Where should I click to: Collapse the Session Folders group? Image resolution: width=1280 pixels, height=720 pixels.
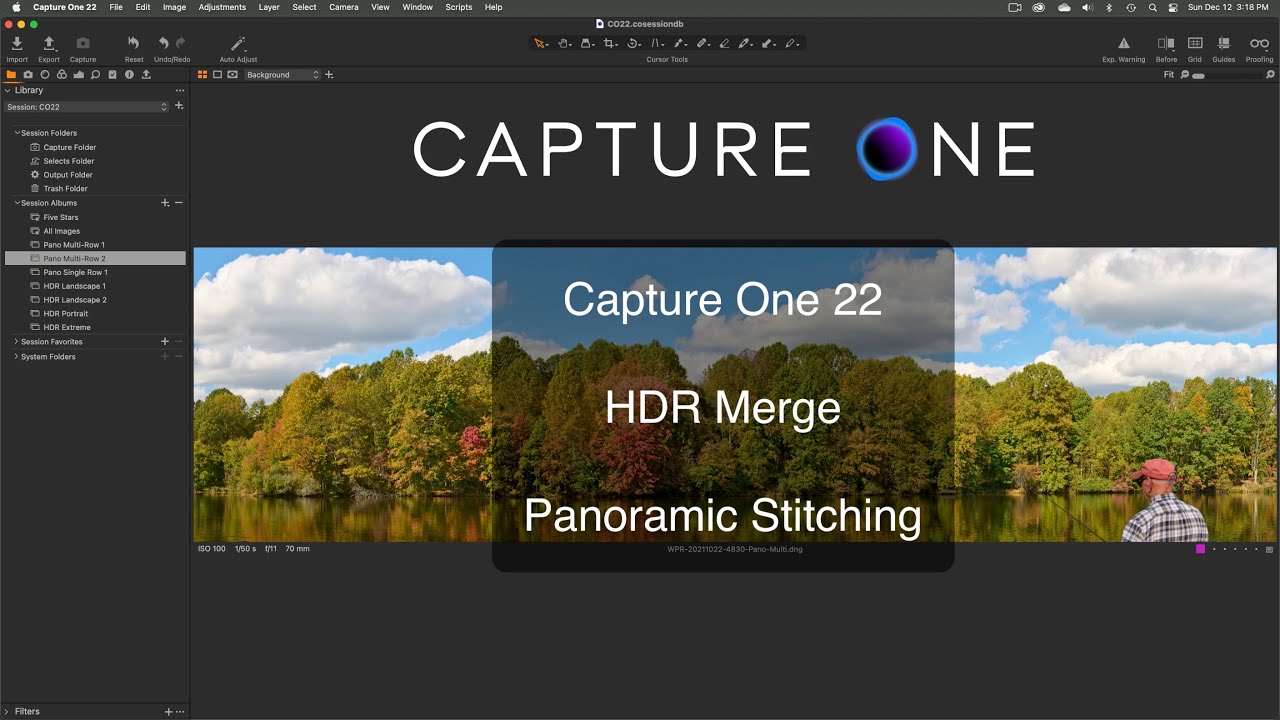[17, 133]
